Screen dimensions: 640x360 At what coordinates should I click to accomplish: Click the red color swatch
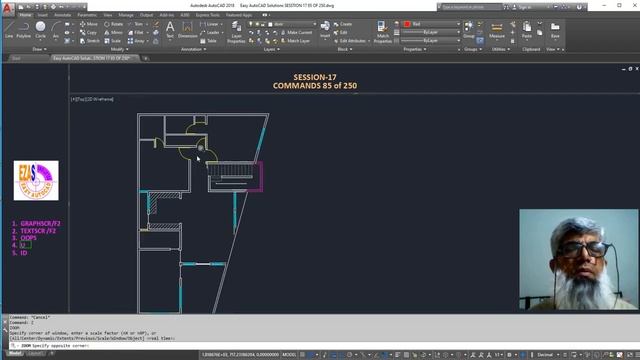pos(407,24)
